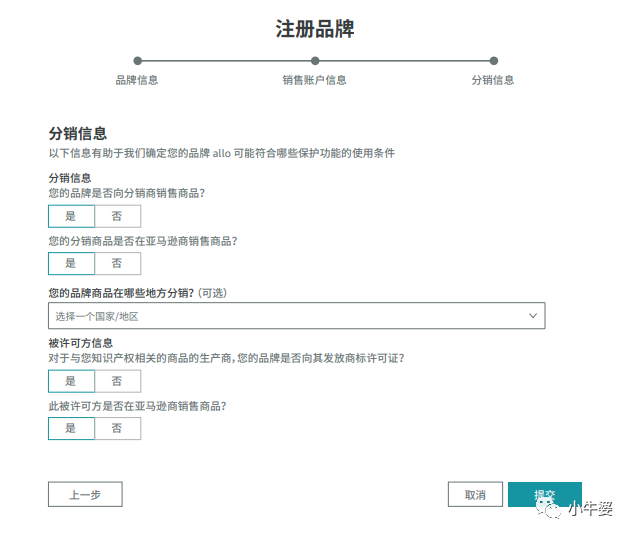The height and width of the screenshot is (537, 633).
Task: Click the large 分销信息 section heading
Action: [78, 134]
